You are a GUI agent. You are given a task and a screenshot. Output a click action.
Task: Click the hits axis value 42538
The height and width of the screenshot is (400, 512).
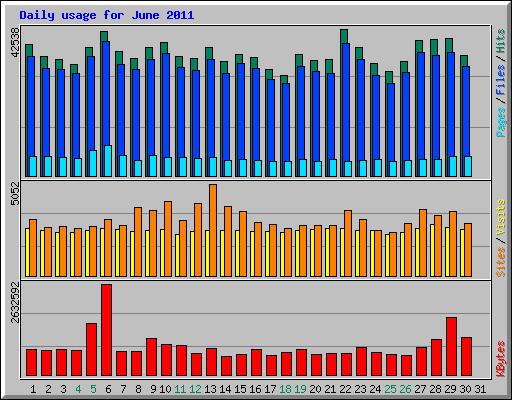point(15,42)
